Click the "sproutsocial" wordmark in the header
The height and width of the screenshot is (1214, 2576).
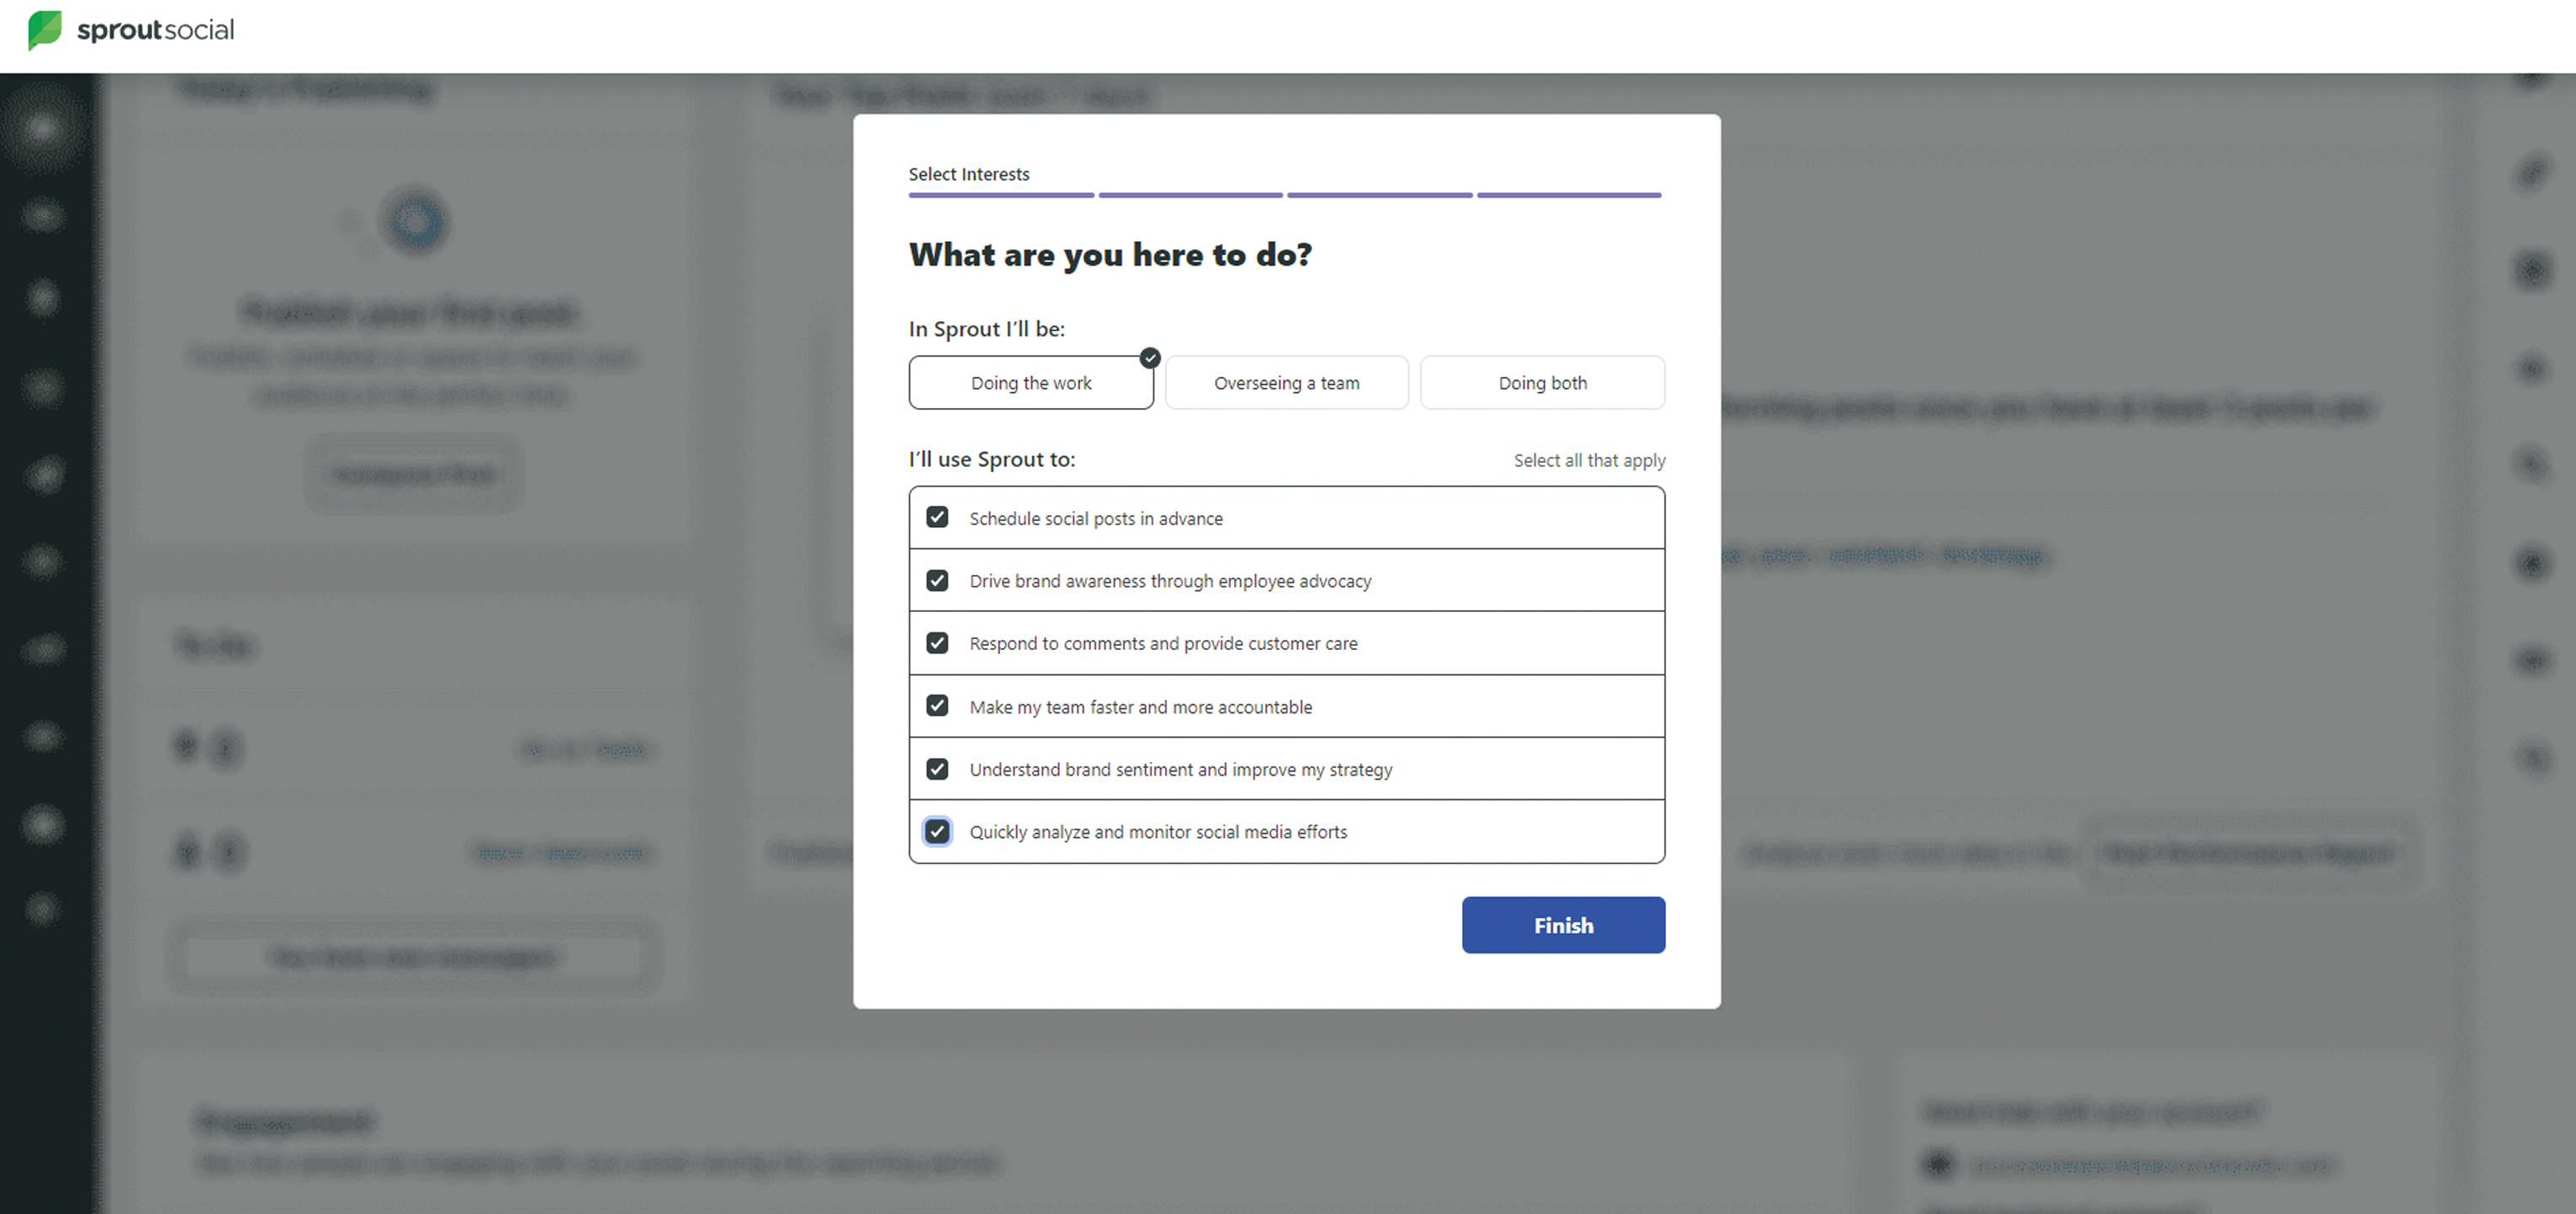(x=156, y=30)
